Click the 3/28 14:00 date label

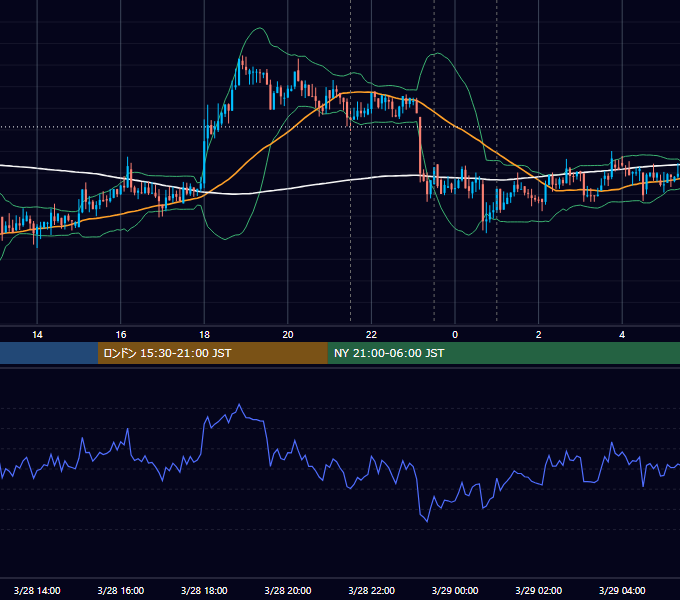[x=37, y=590]
